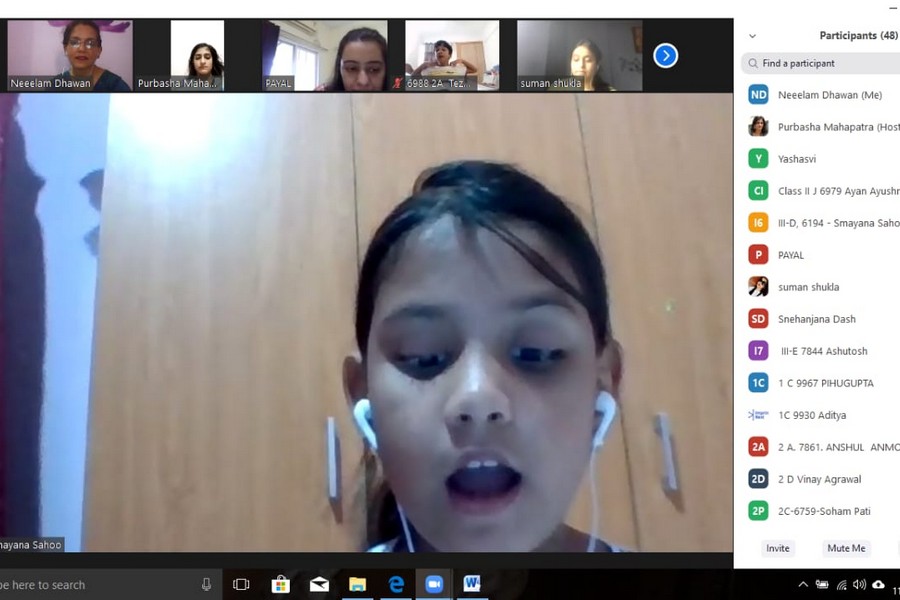Image resolution: width=900 pixels, height=600 pixels.
Task: Open Microsoft Edge from the taskbar
Action: [x=396, y=584]
